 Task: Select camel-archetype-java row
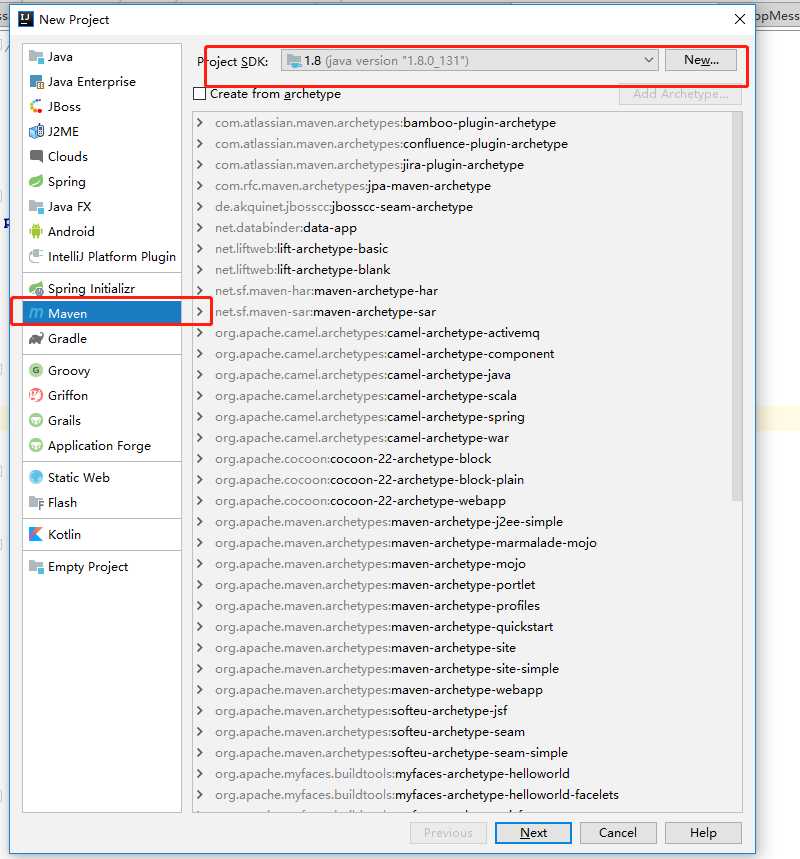463,375
